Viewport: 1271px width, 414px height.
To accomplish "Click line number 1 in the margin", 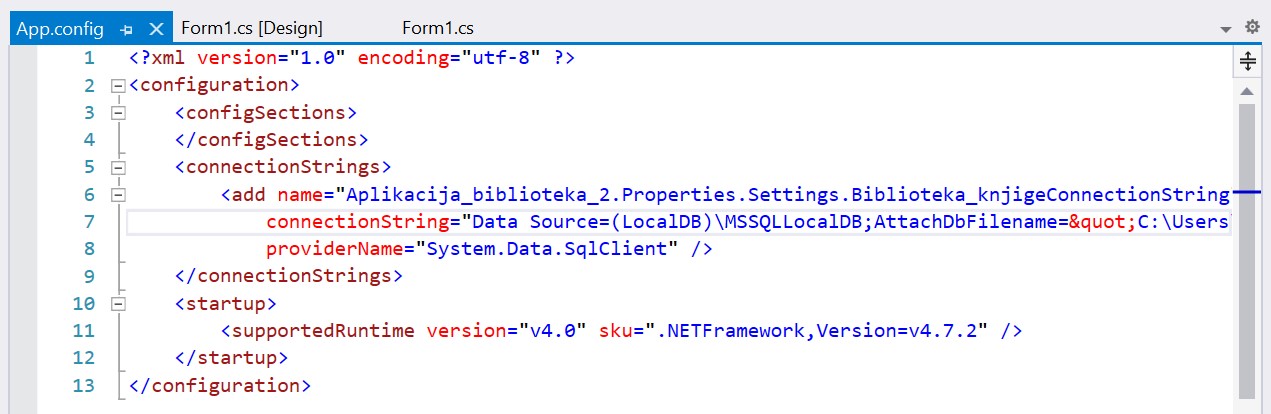I will pos(89,58).
